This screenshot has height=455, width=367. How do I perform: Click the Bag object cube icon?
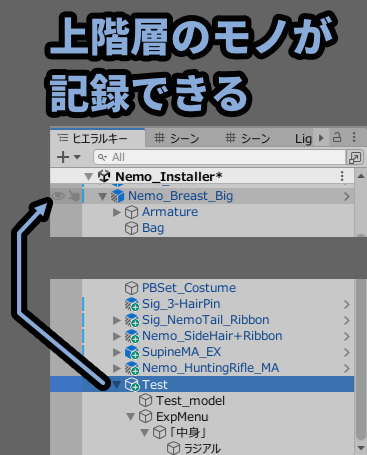coord(131,228)
